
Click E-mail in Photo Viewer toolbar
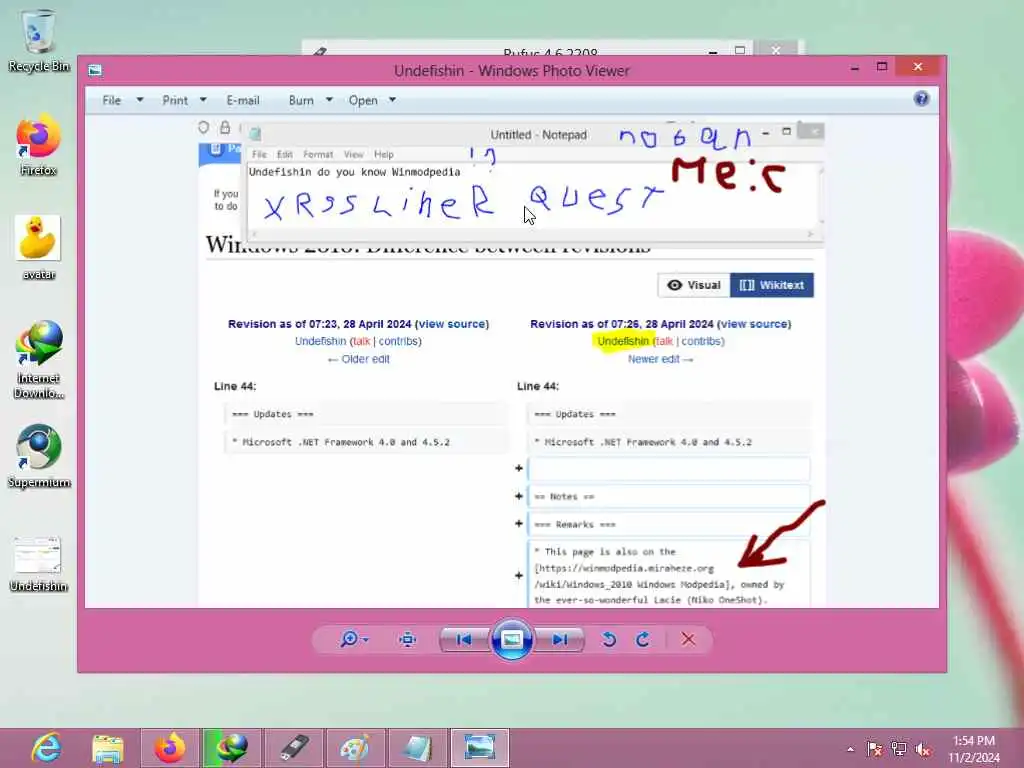click(243, 101)
